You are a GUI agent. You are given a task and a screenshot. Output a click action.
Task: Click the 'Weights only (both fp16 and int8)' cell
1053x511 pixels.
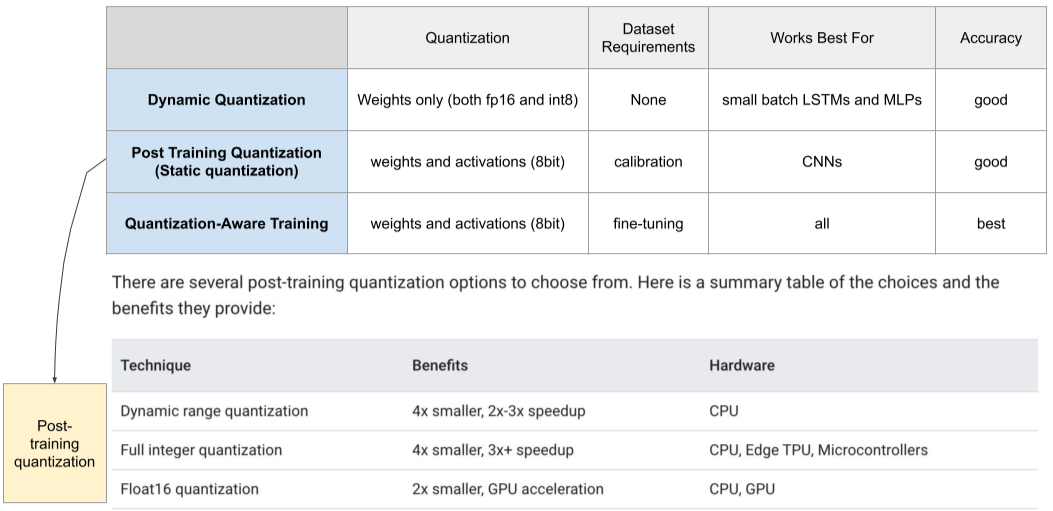(467, 100)
